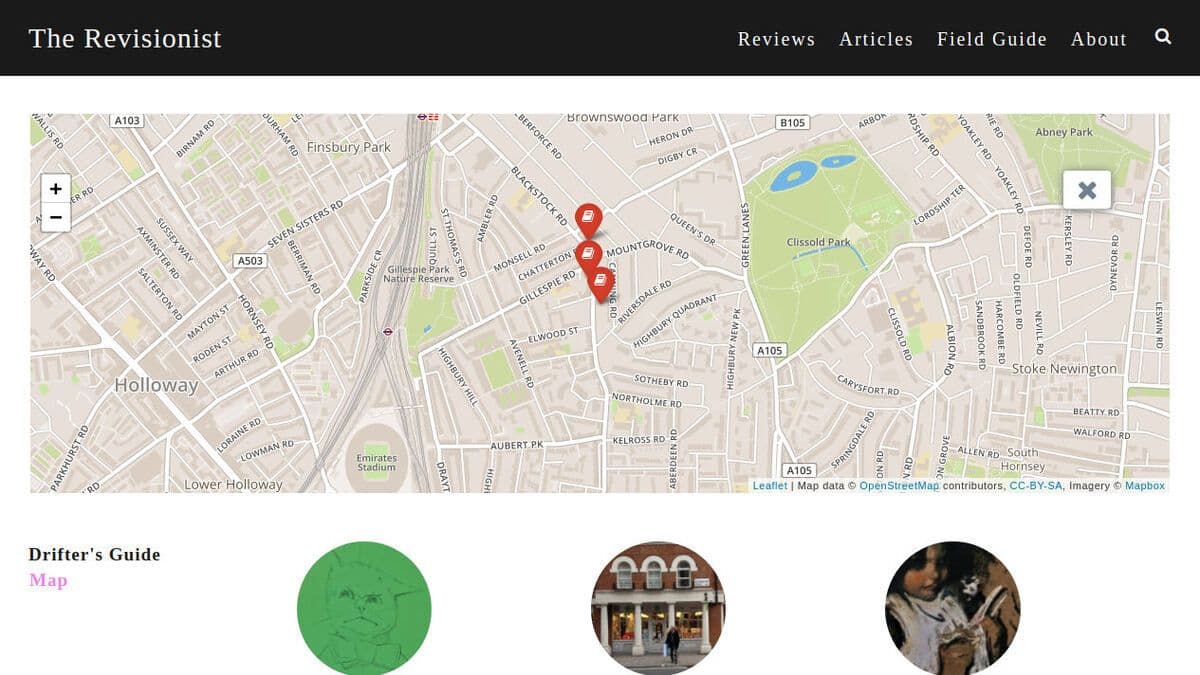
Task: Open the Leaflet attribution link
Action: tap(770, 486)
